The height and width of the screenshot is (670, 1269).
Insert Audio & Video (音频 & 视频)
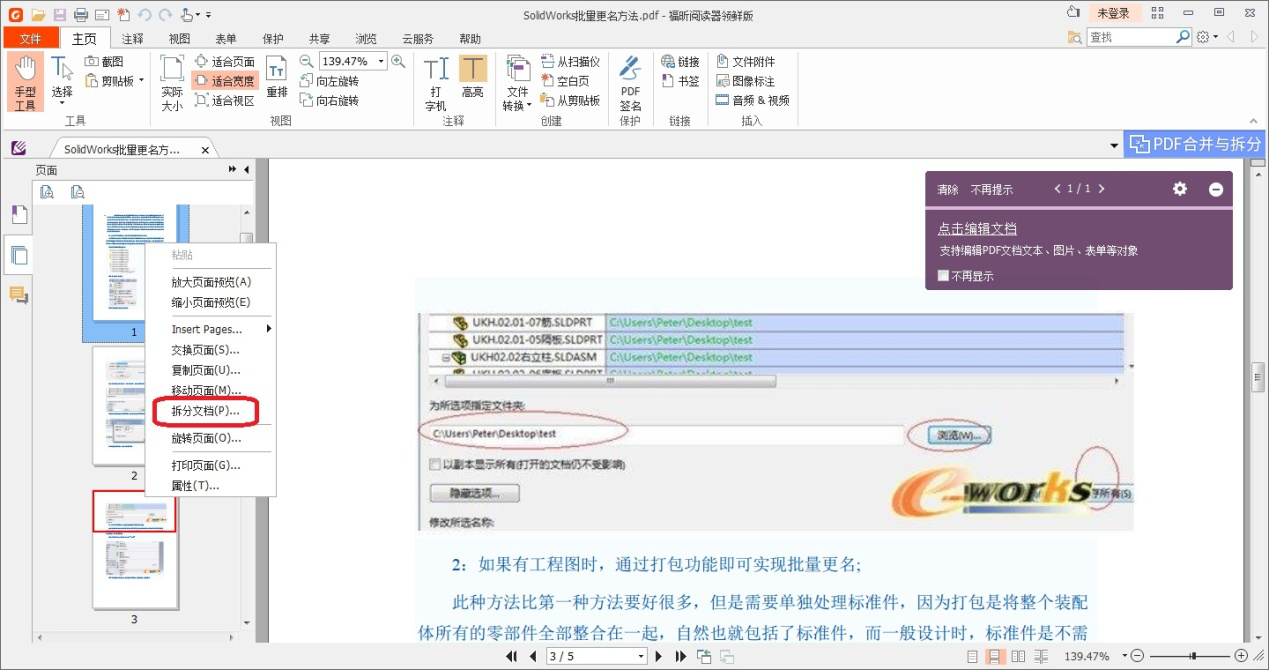point(753,100)
